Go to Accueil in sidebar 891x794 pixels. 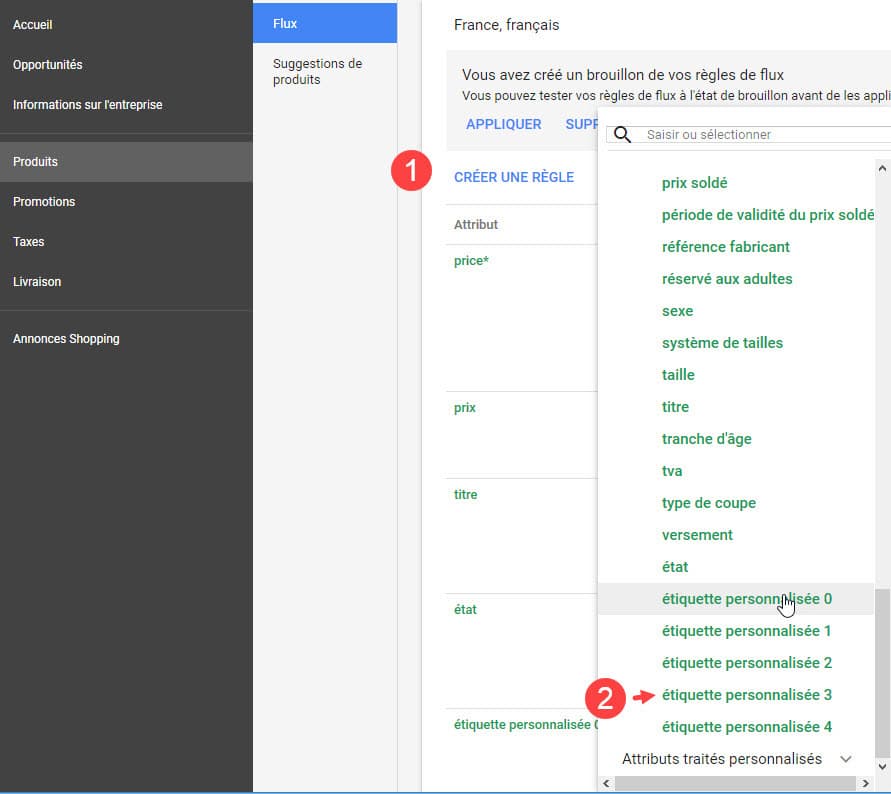[33, 25]
